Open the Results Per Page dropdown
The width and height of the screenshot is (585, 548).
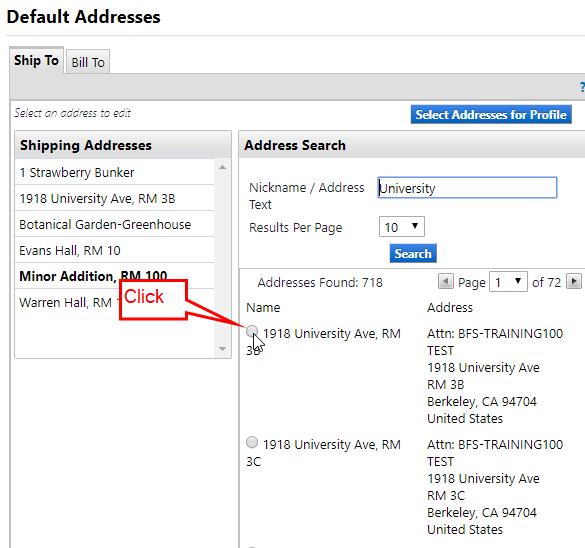click(x=402, y=227)
